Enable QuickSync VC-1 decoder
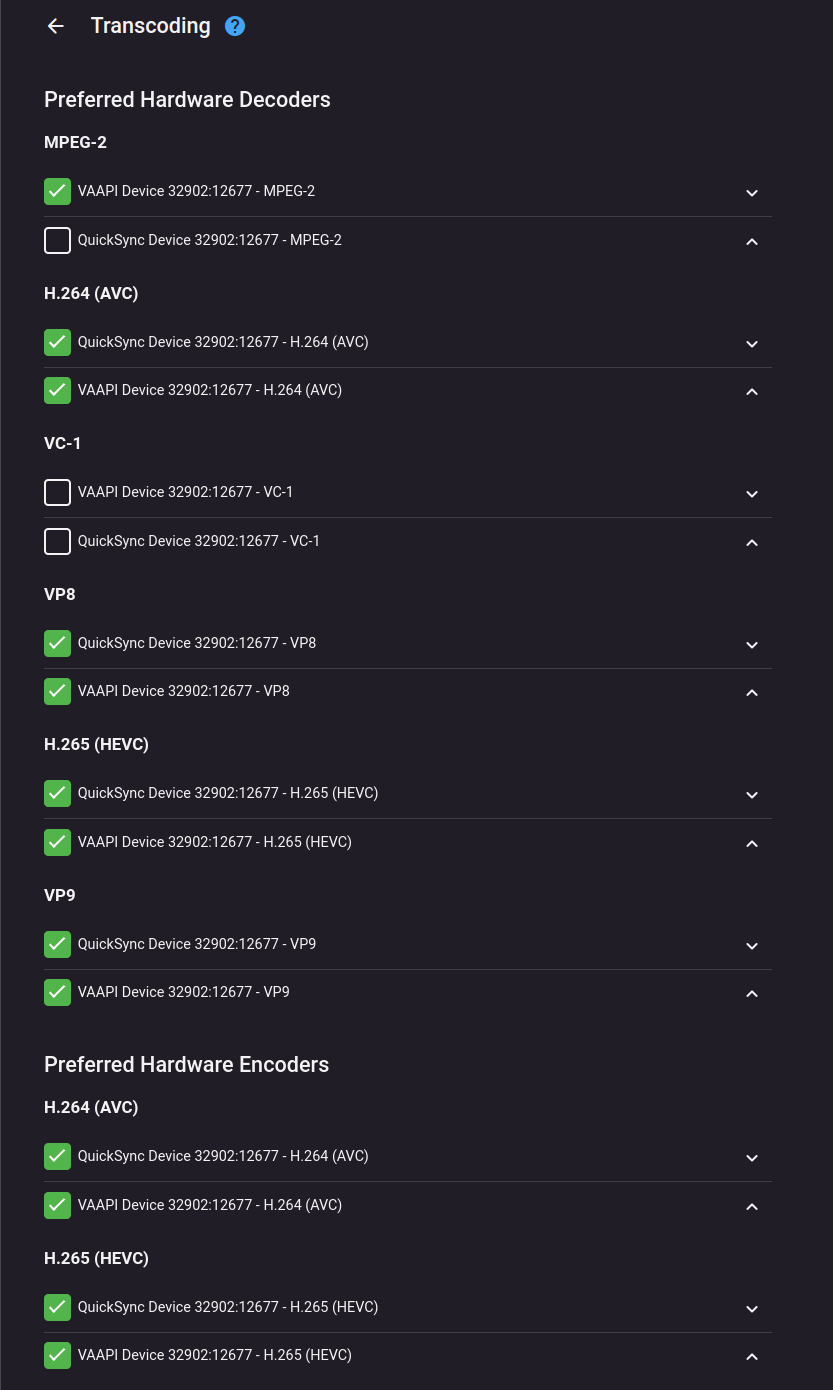833x1390 pixels. click(x=57, y=541)
